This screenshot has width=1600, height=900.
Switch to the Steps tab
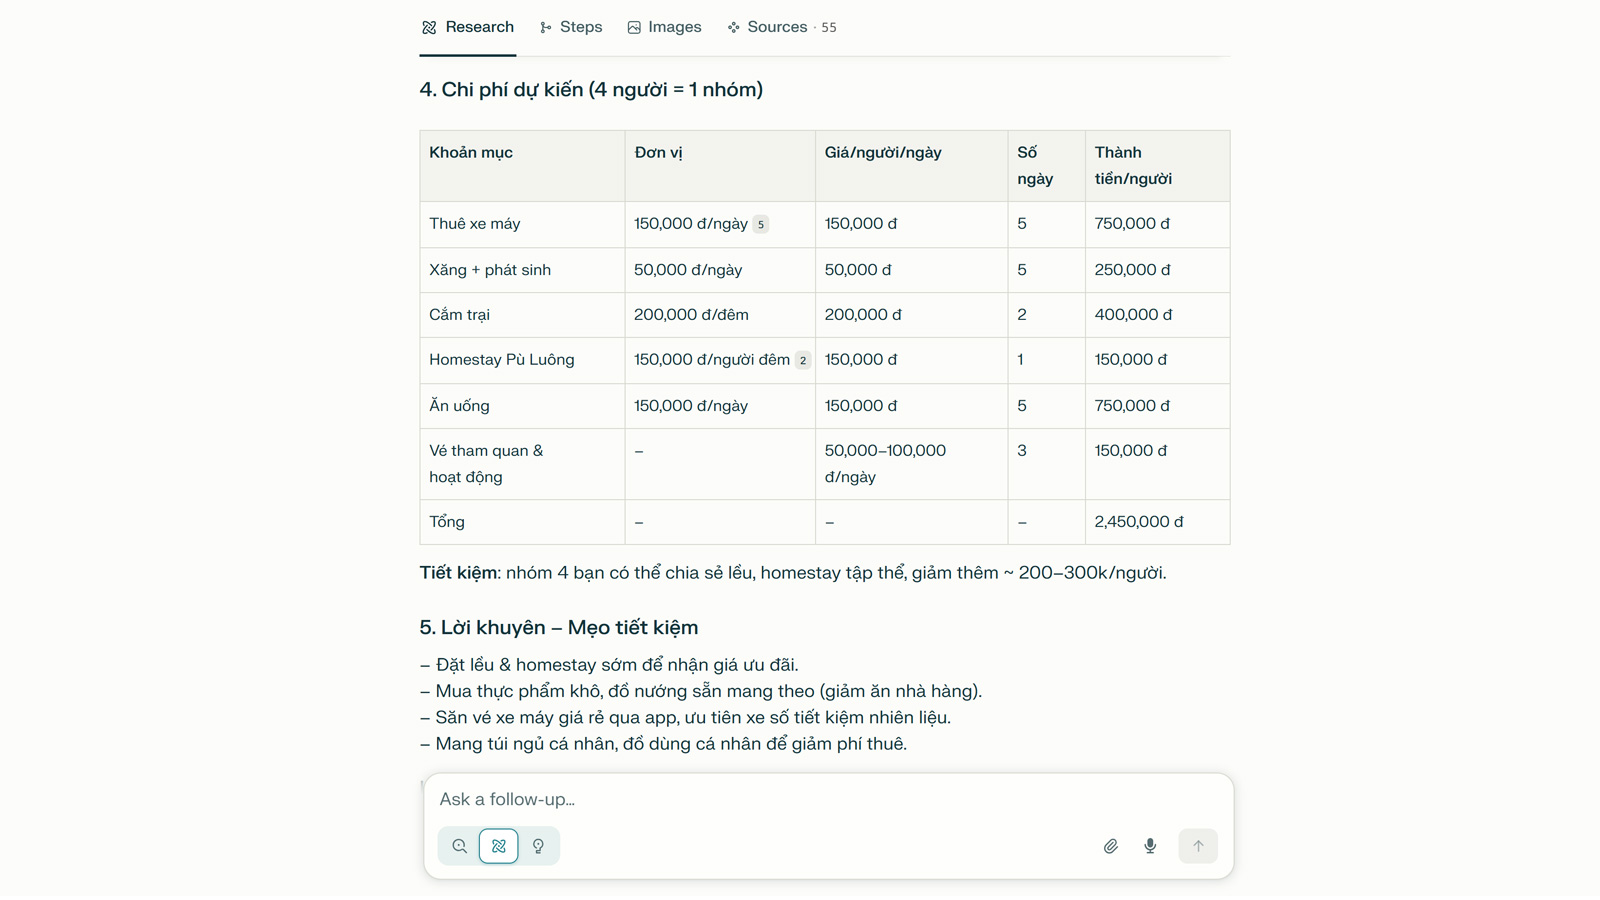(570, 27)
